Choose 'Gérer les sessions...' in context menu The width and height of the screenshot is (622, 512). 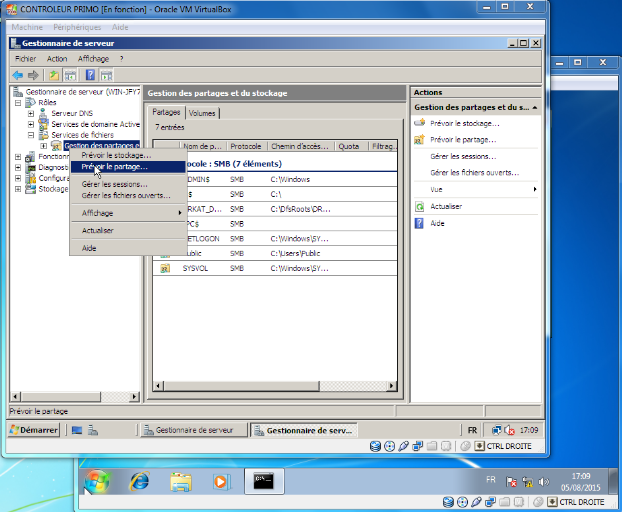pos(114,184)
